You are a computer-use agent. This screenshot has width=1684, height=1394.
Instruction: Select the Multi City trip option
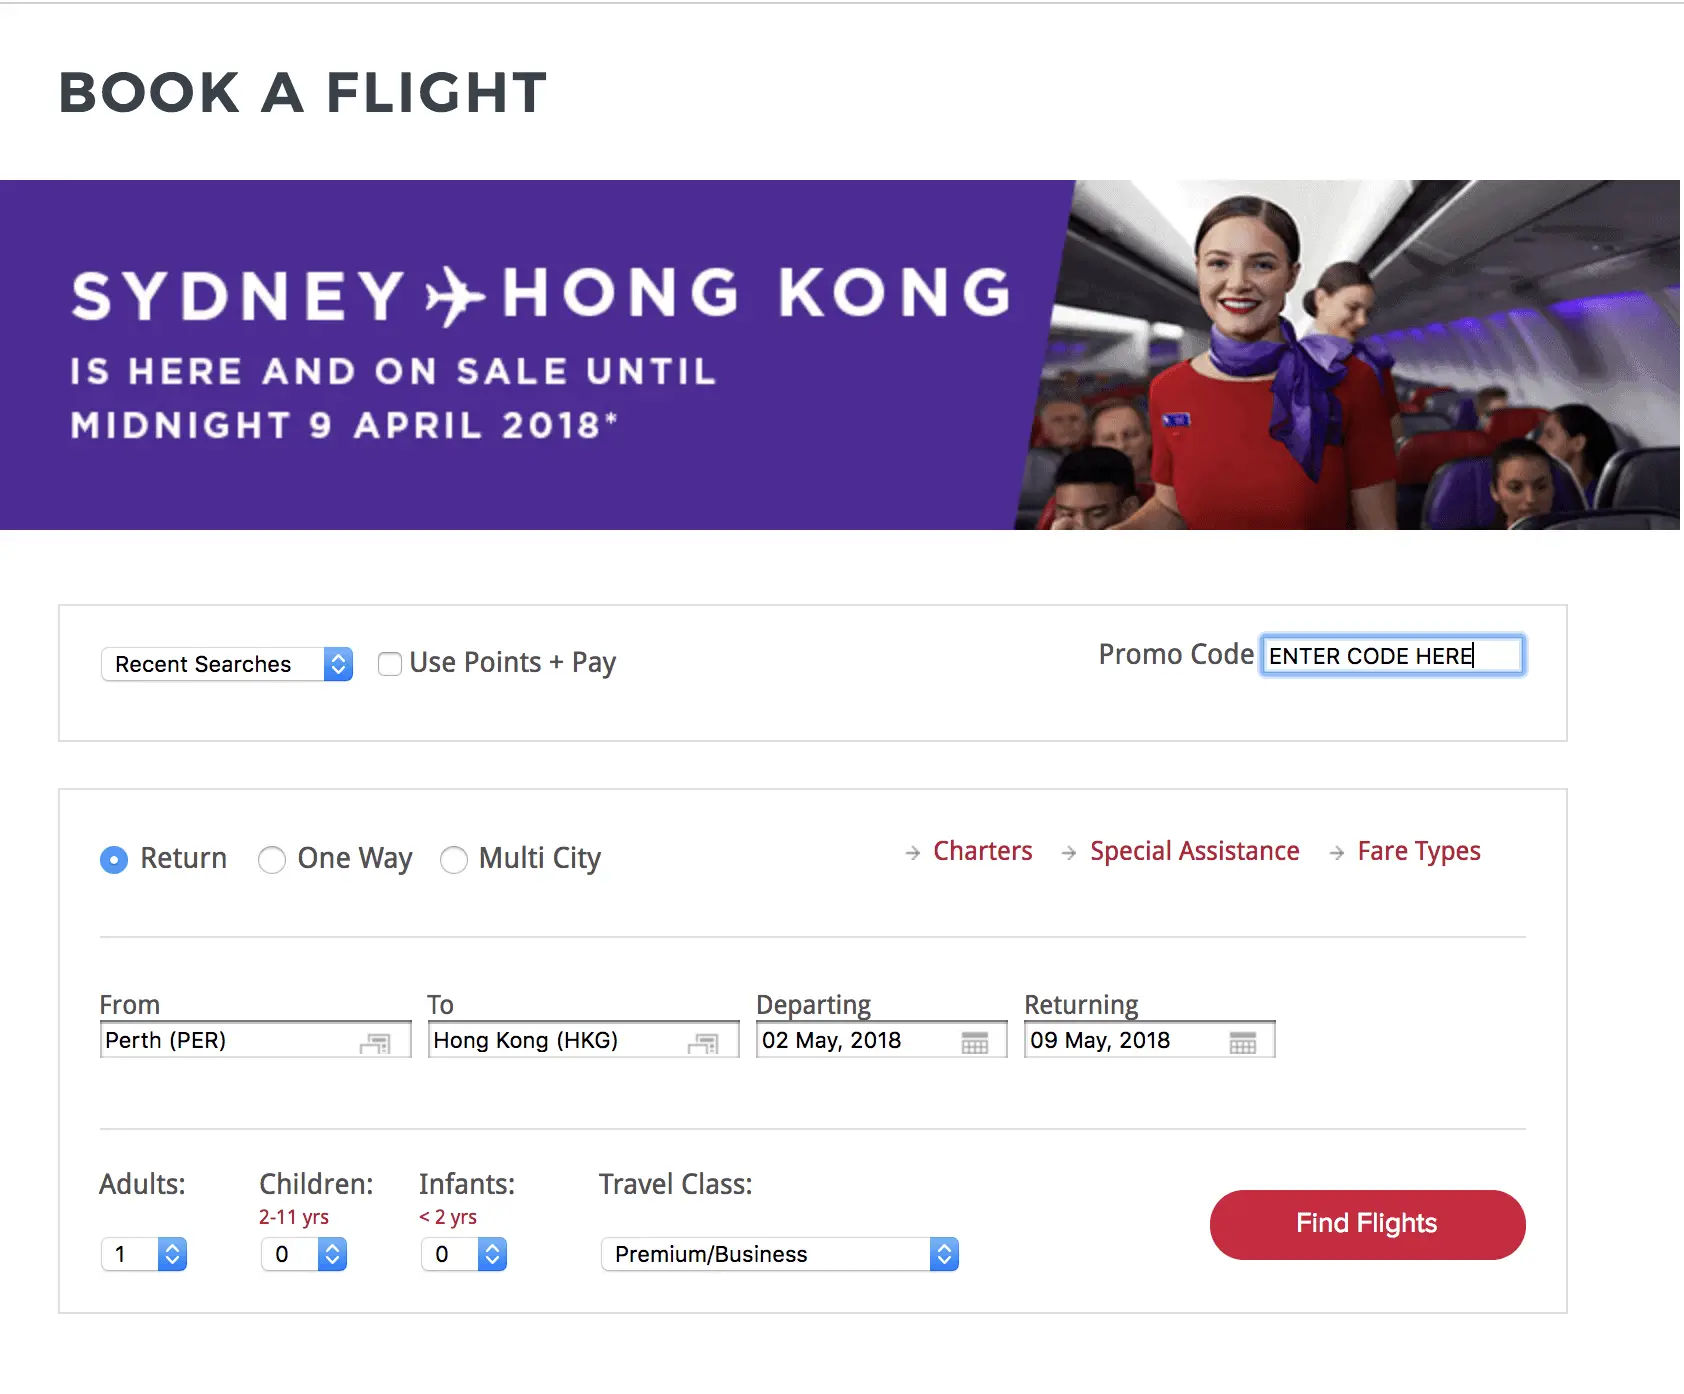(x=454, y=859)
